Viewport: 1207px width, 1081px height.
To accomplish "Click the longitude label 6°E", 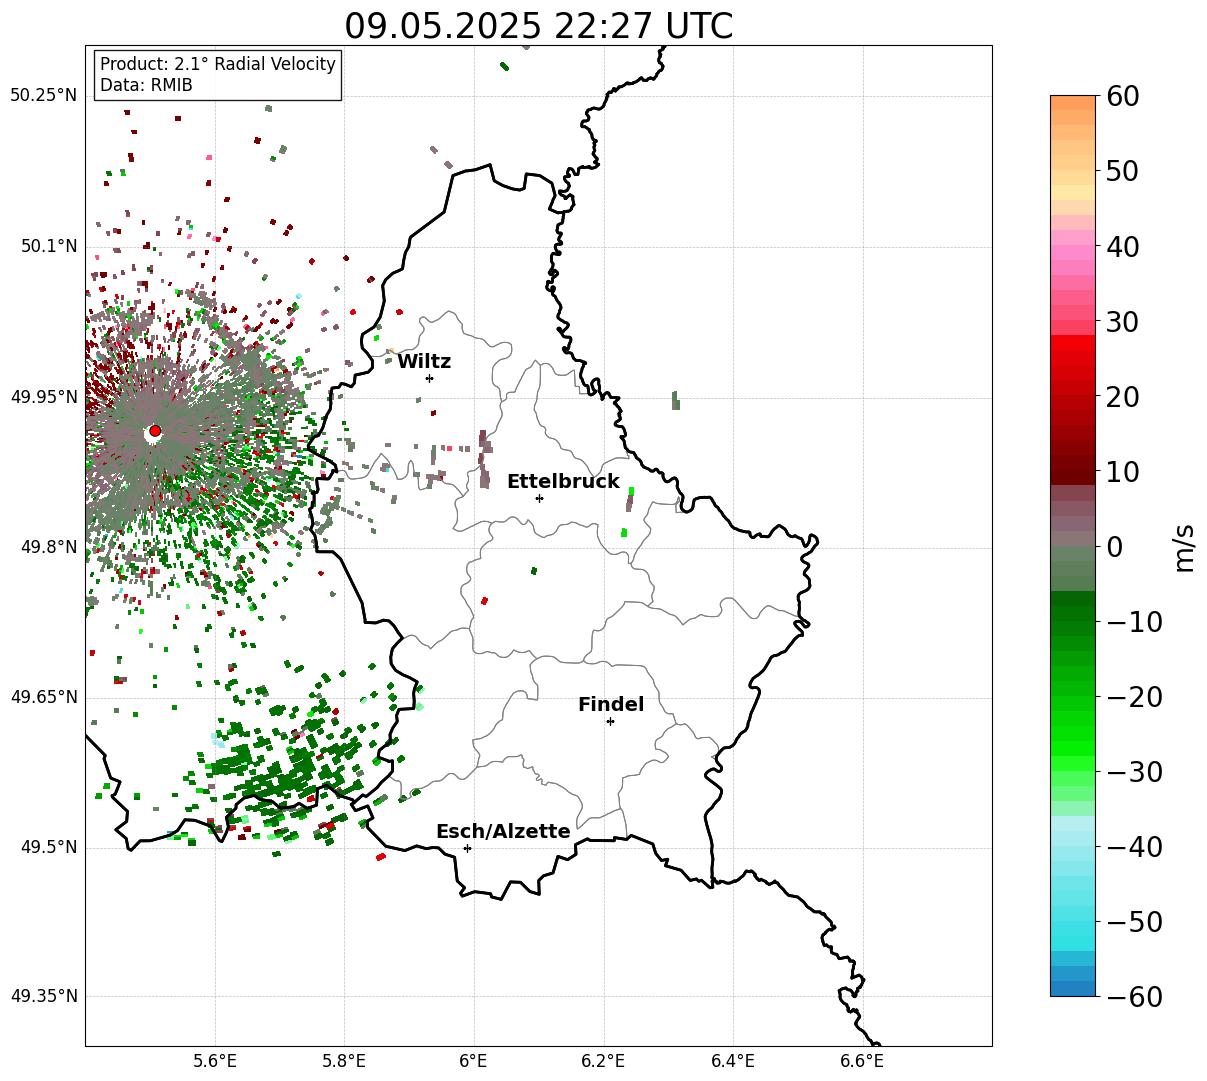I will tap(474, 1060).
